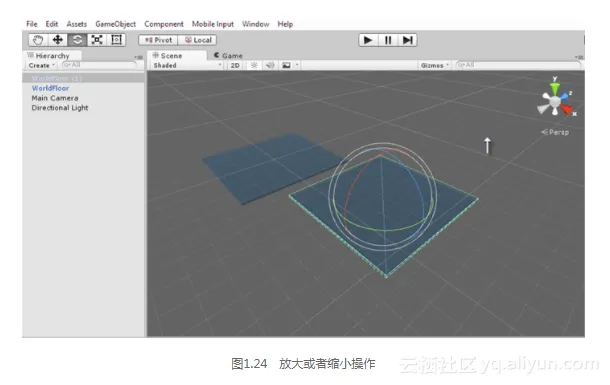Open the Component menu
This screenshot has height=385, width=610.
tap(164, 24)
